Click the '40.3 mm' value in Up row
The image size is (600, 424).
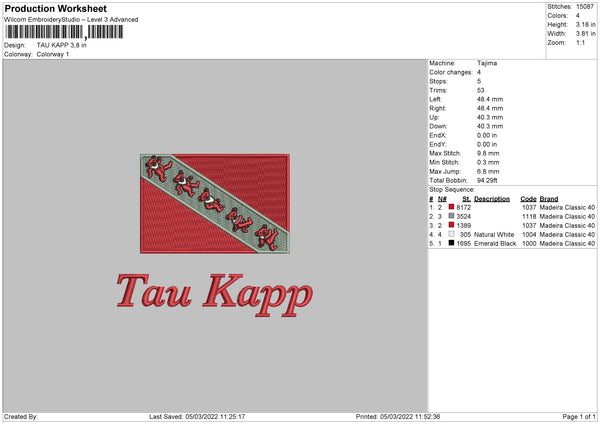(x=490, y=117)
